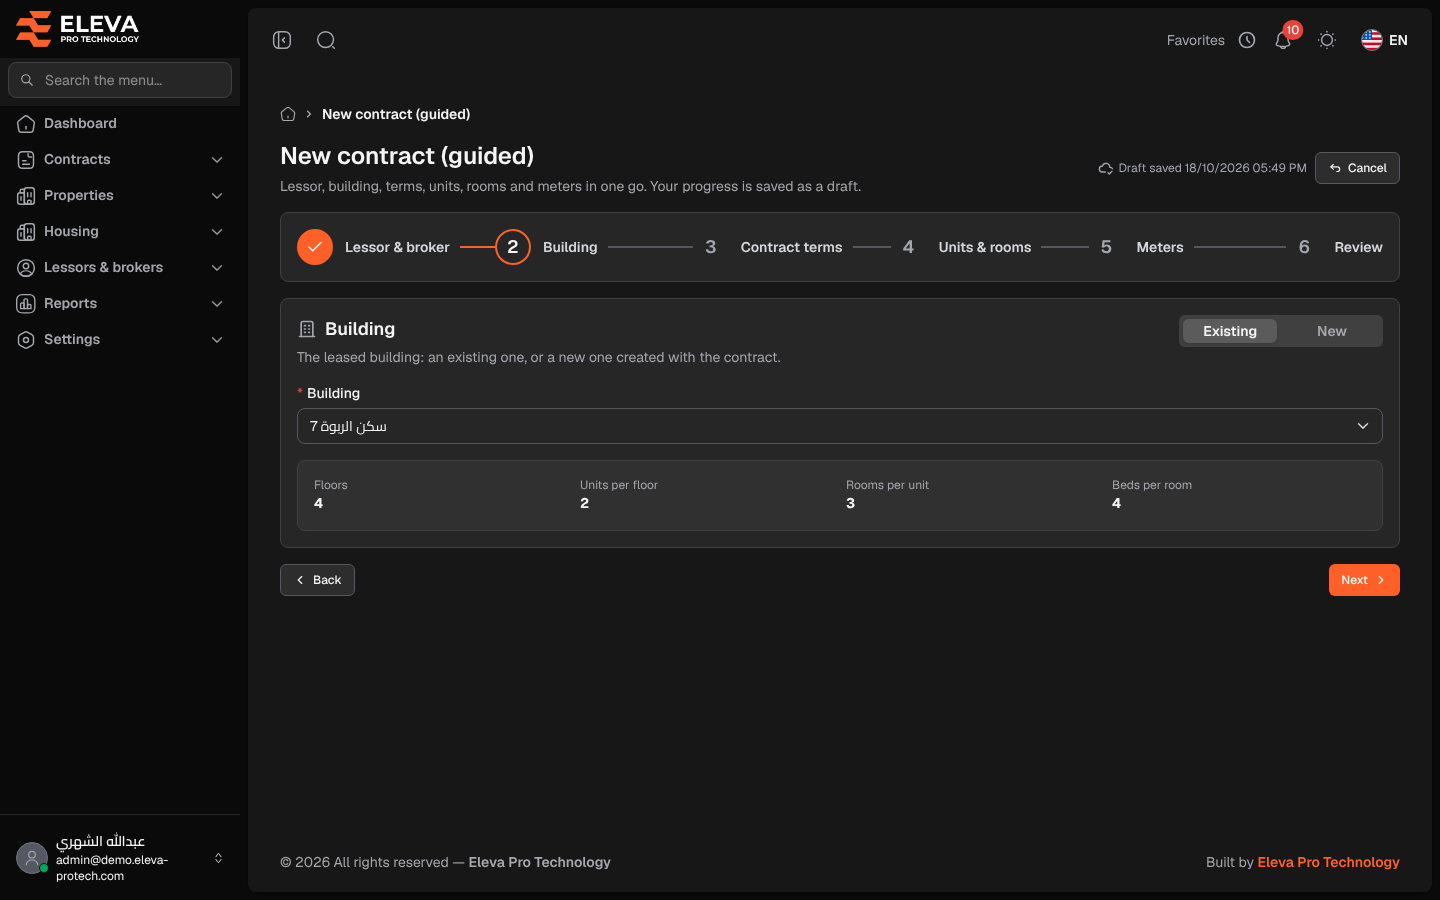Image resolution: width=1440 pixels, height=900 pixels.
Task: Click New contract (guided) breadcrumb
Action: (396, 114)
